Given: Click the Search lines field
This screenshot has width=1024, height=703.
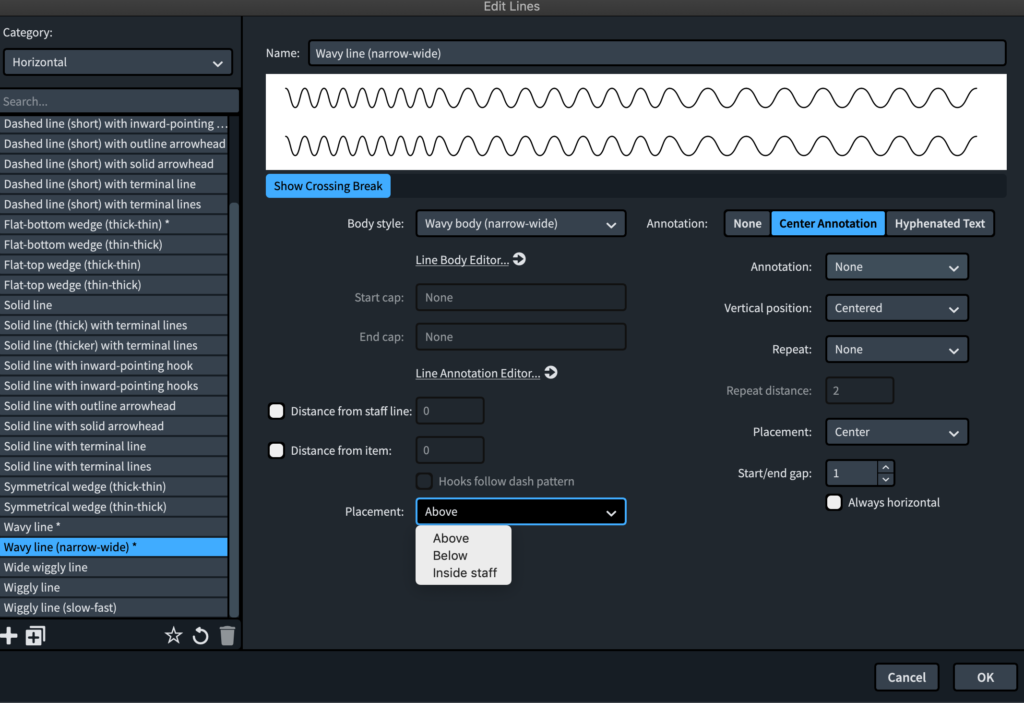Looking at the screenshot, I should point(119,101).
